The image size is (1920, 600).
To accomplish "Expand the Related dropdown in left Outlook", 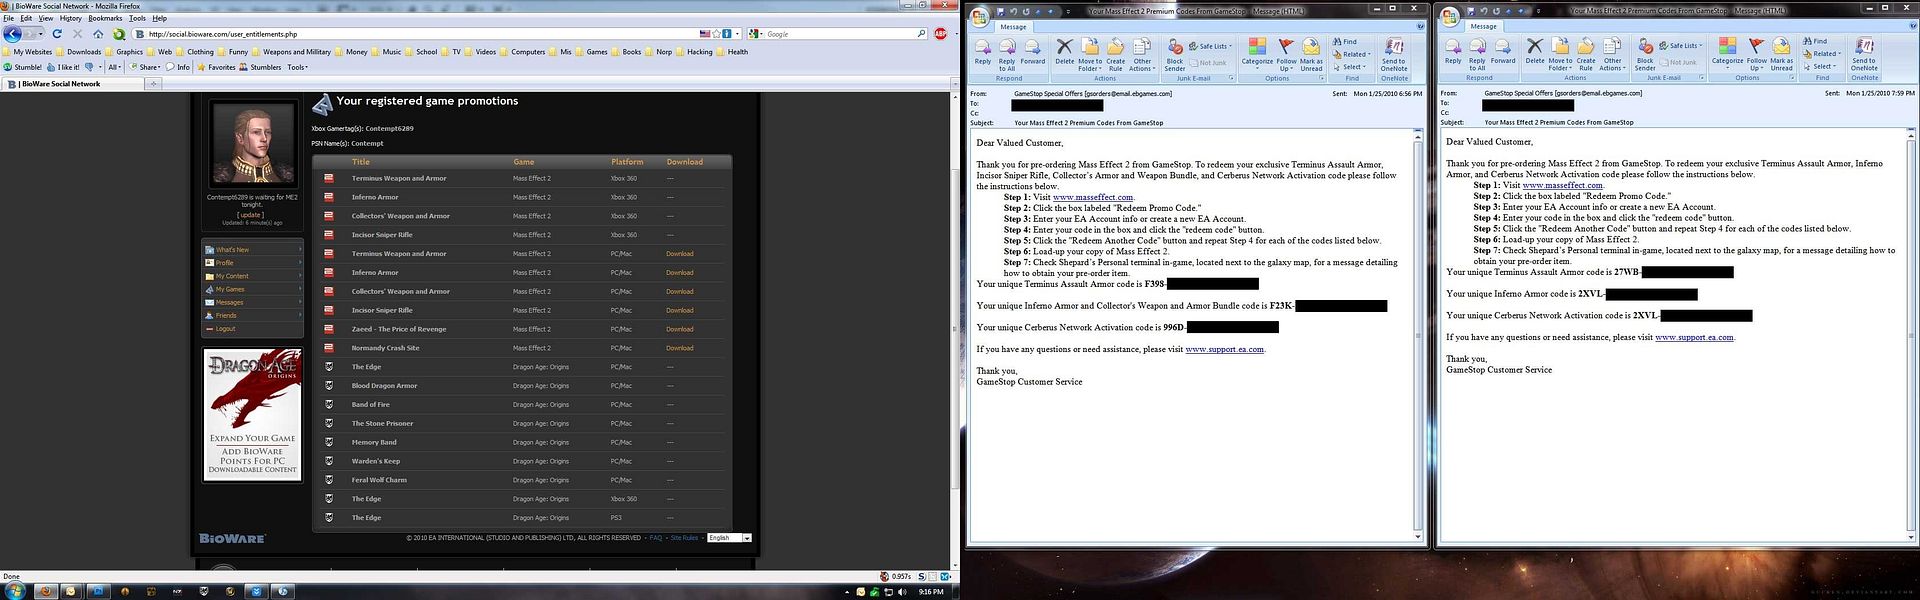I will click(1351, 54).
